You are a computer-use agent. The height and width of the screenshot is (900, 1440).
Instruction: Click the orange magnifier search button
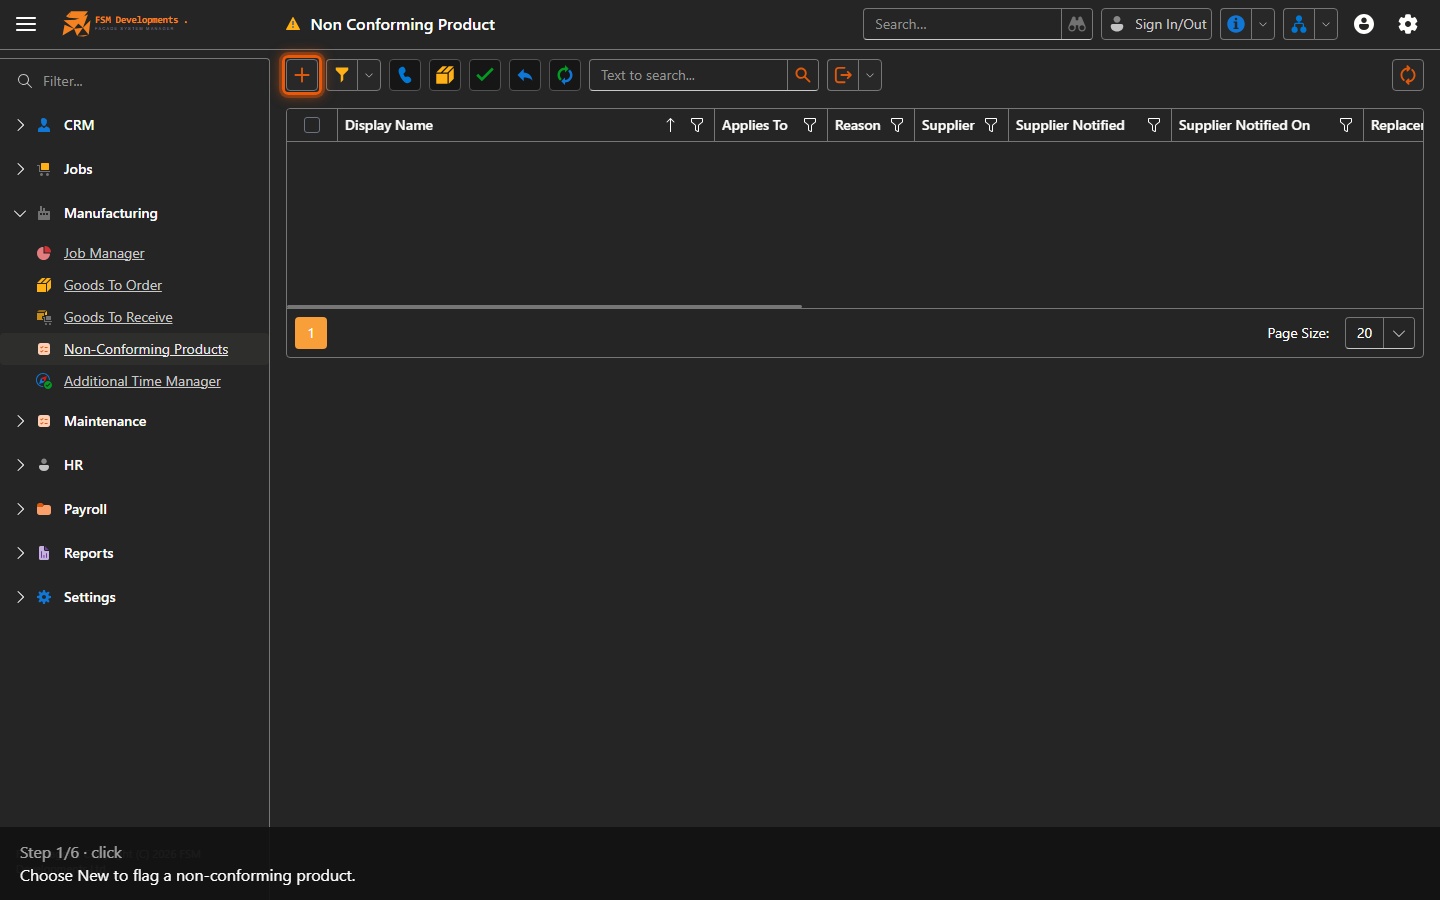[x=803, y=75]
